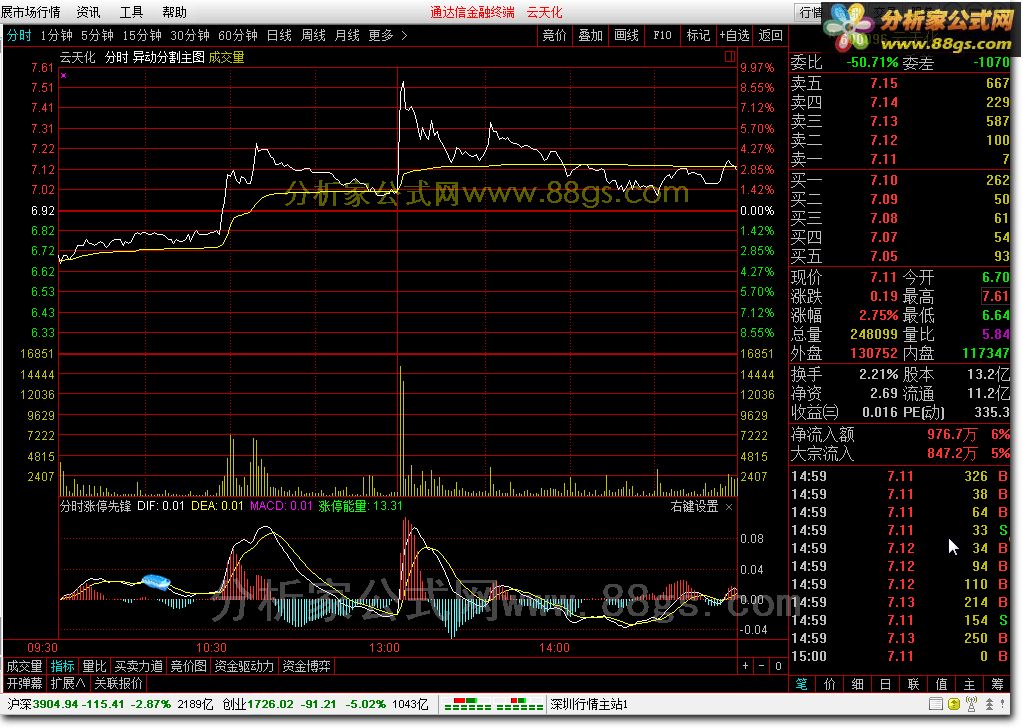Switch to the 60分钟 chart

[237, 35]
